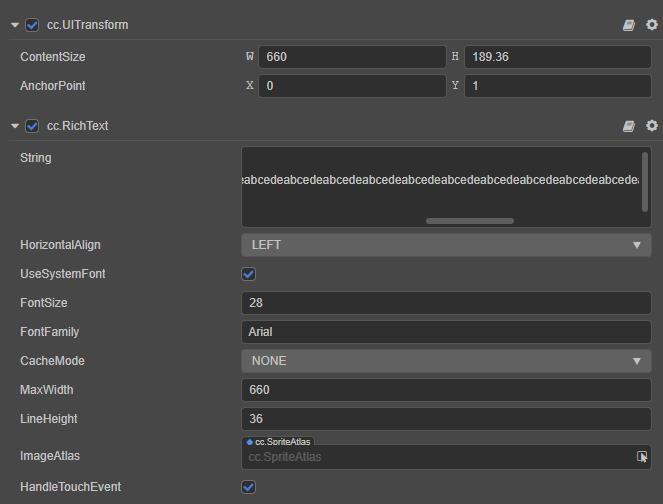This screenshot has height=504, width=663.
Task: Click the String text horizontal scrollbar
Action: pyautogui.click(x=470, y=221)
